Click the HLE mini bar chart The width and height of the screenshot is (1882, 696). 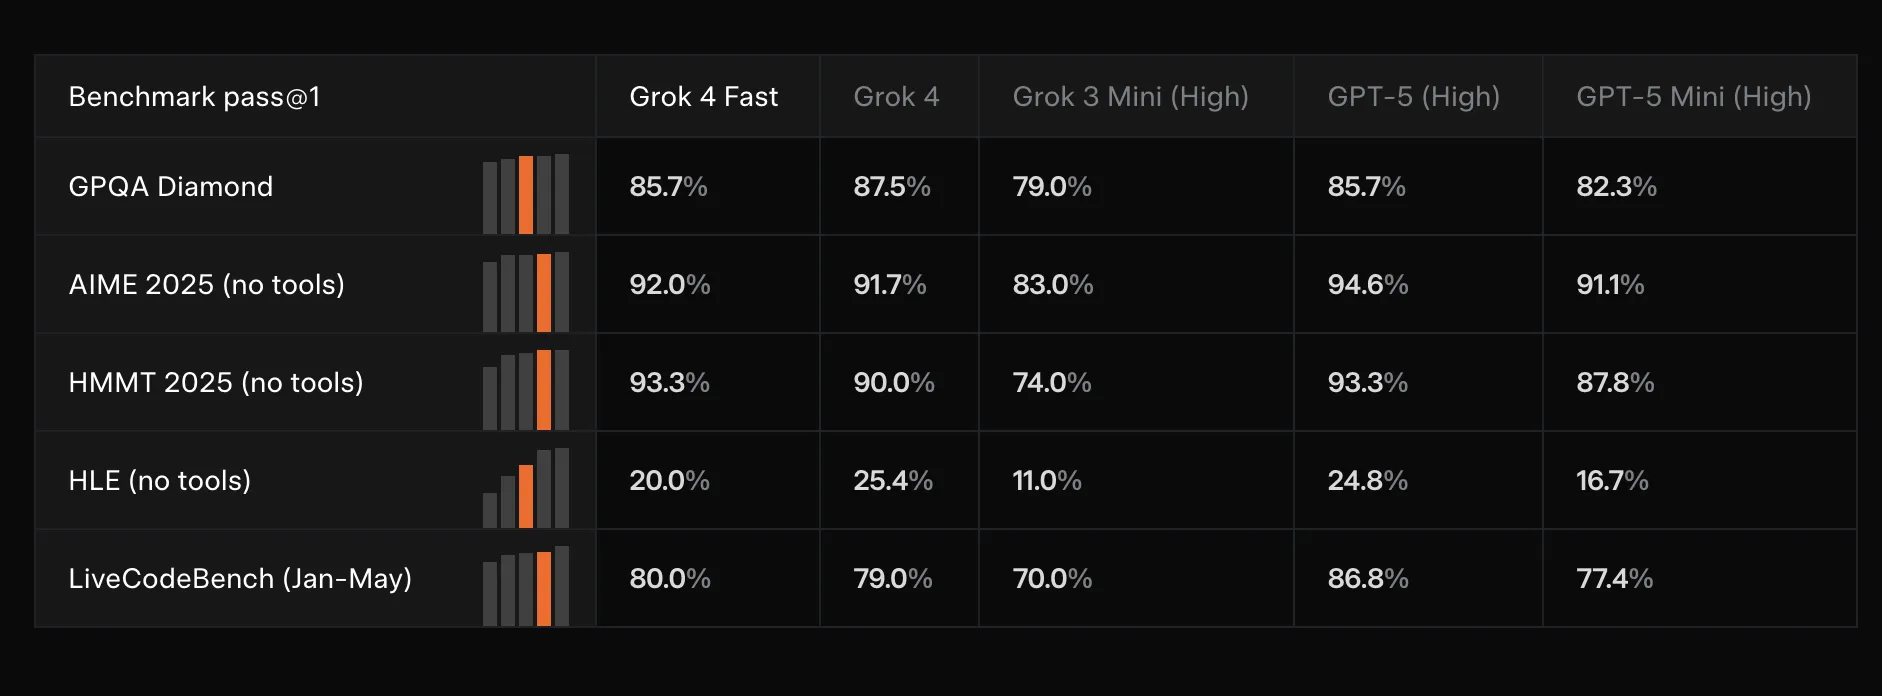[x=526, y=489]
